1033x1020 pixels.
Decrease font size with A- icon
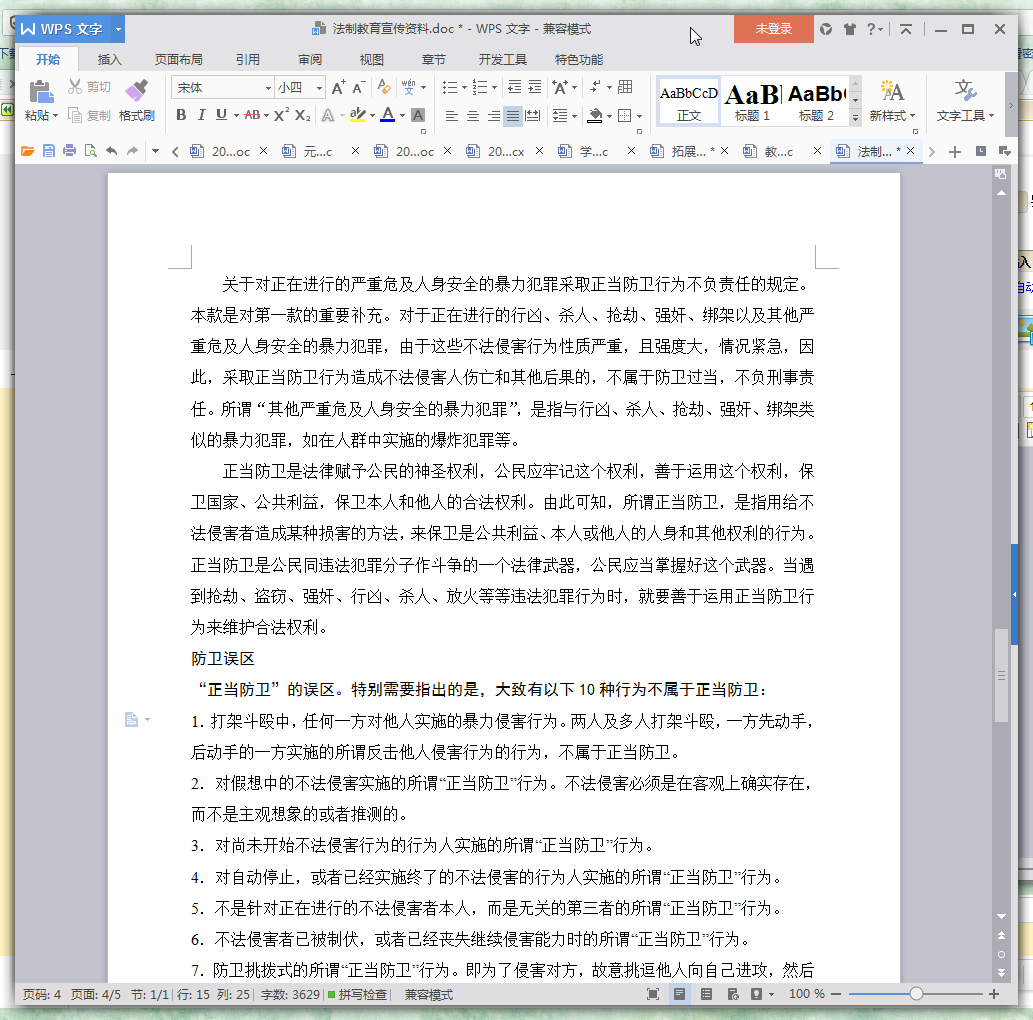[359, 88]
